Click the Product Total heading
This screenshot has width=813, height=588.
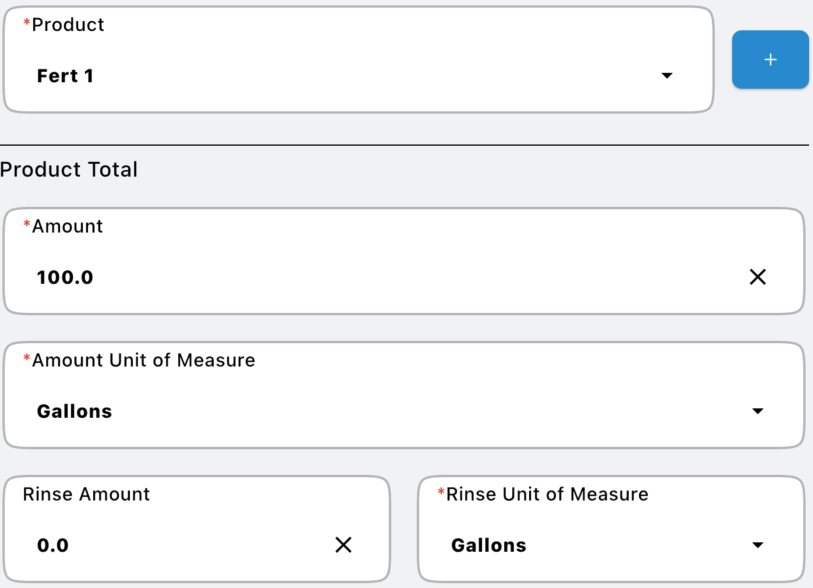coord(69,170)
